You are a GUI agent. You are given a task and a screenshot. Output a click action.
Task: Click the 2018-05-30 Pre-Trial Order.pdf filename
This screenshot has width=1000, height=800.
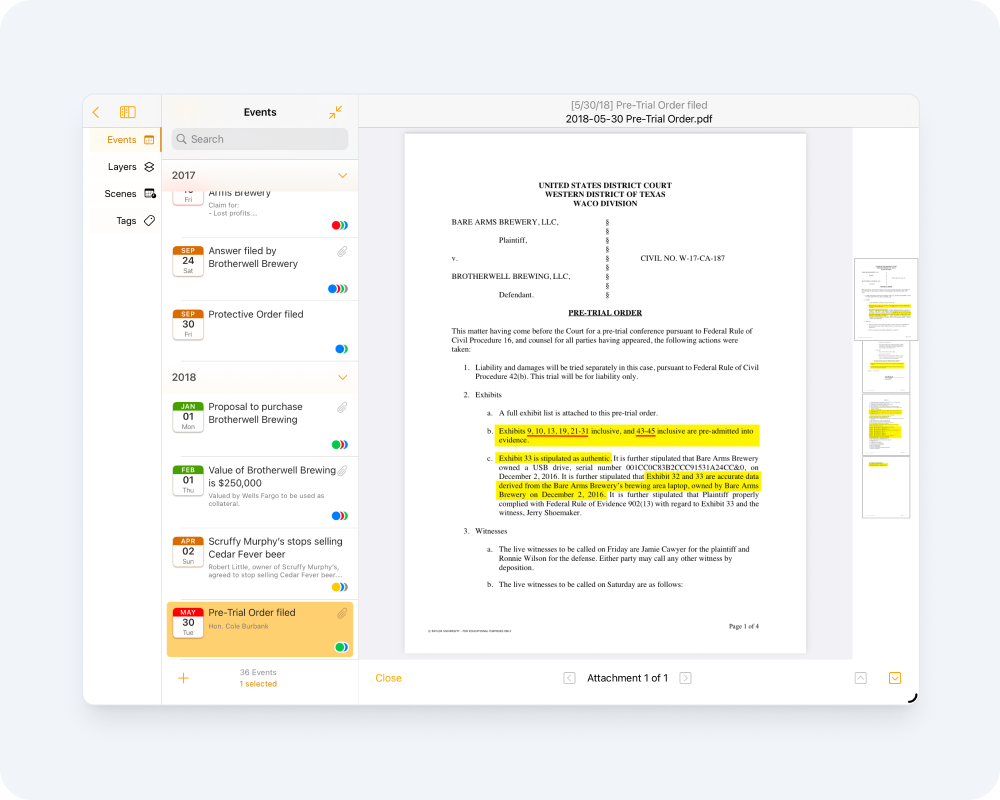[x=639, y=119]
